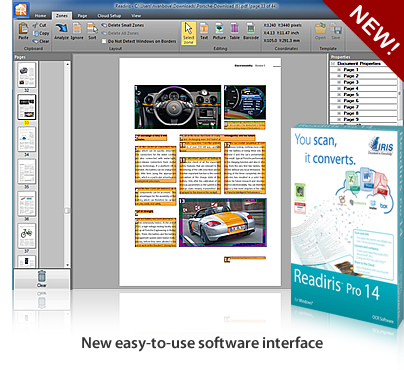Choose the Text zone tool
The width and height of the screenshot is (404, 370).
[204, 31]
